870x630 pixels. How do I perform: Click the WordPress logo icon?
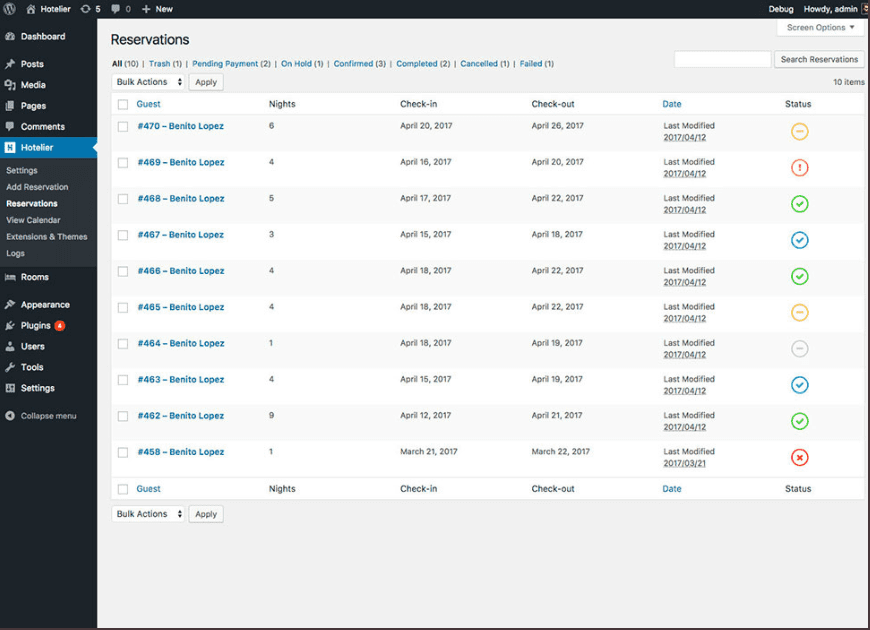coord(9,9)
